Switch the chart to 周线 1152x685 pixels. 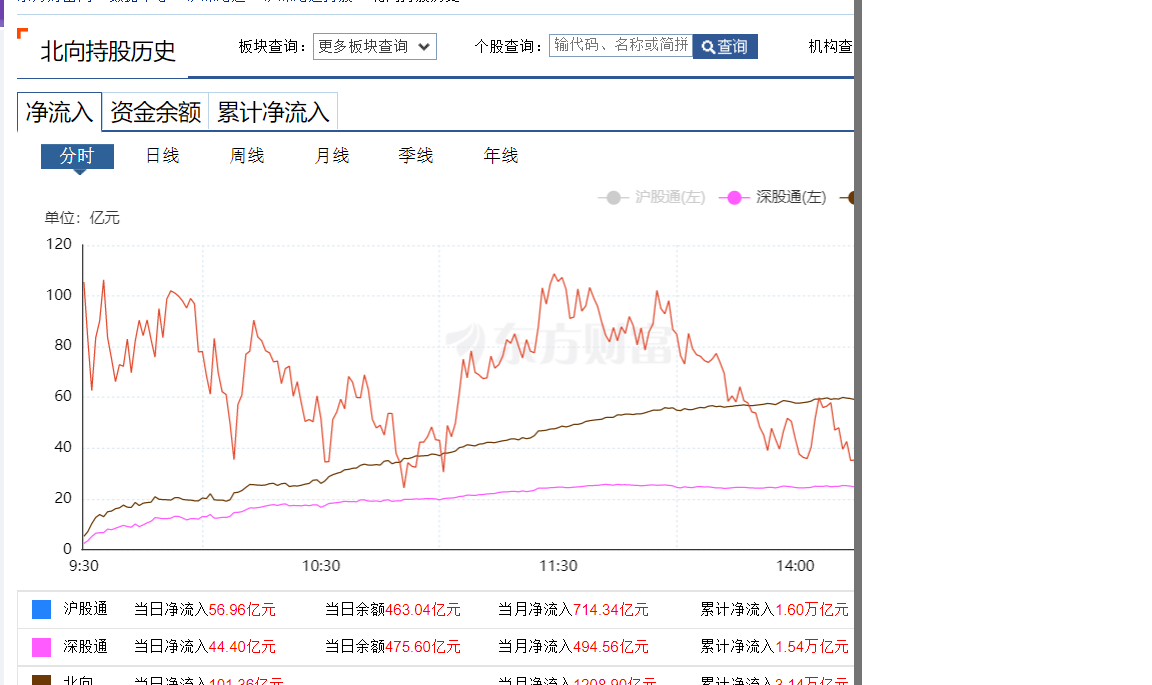[x=247, y=156]
